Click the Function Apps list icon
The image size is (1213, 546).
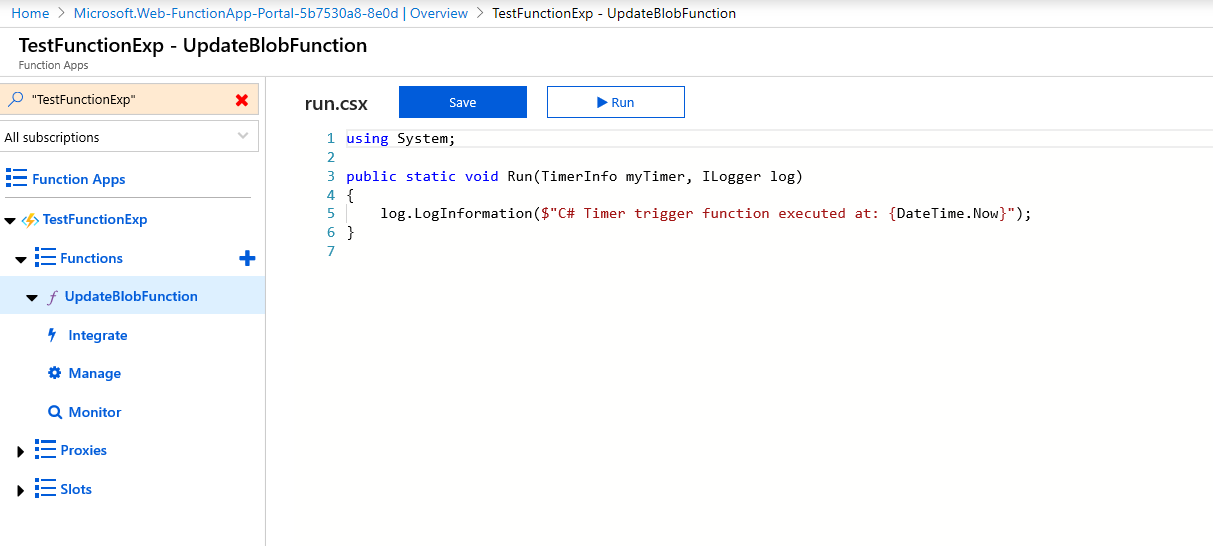pos(16,178)
